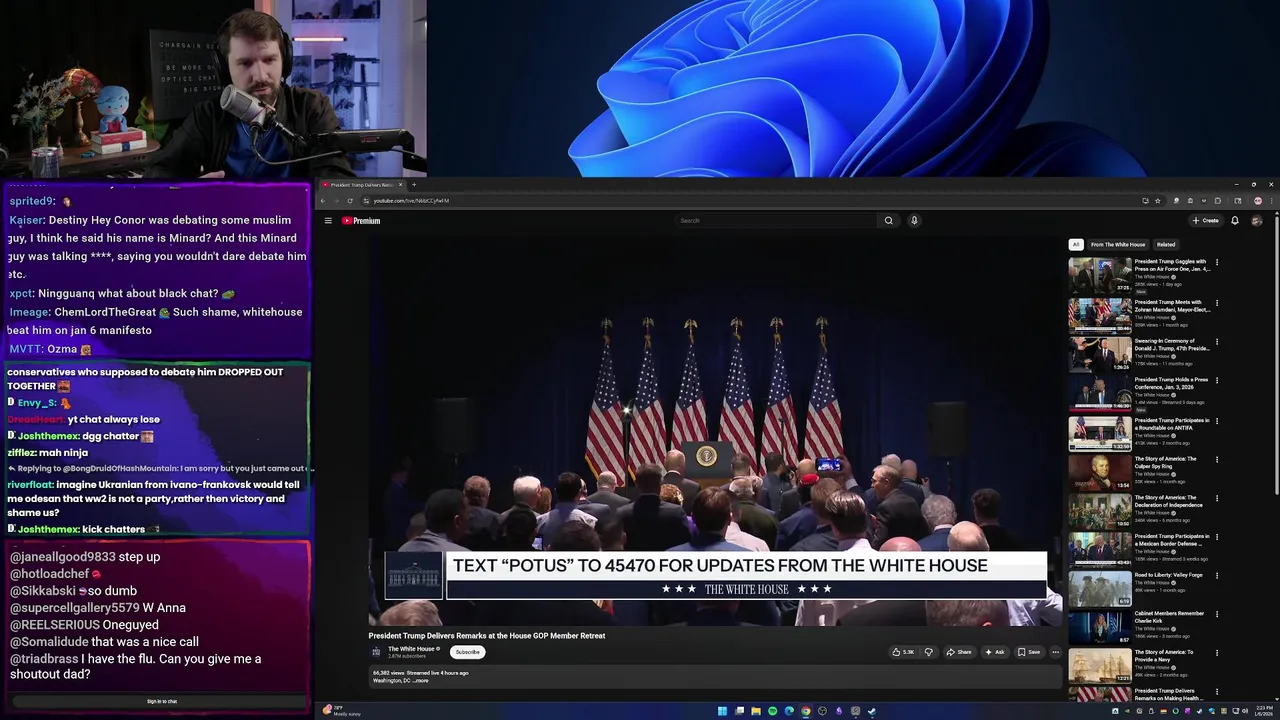Image resolution: width=1280 pixels, height=720 pixels.
Task: Start voice search with the microphone icon
Action: tap(914, 221)
